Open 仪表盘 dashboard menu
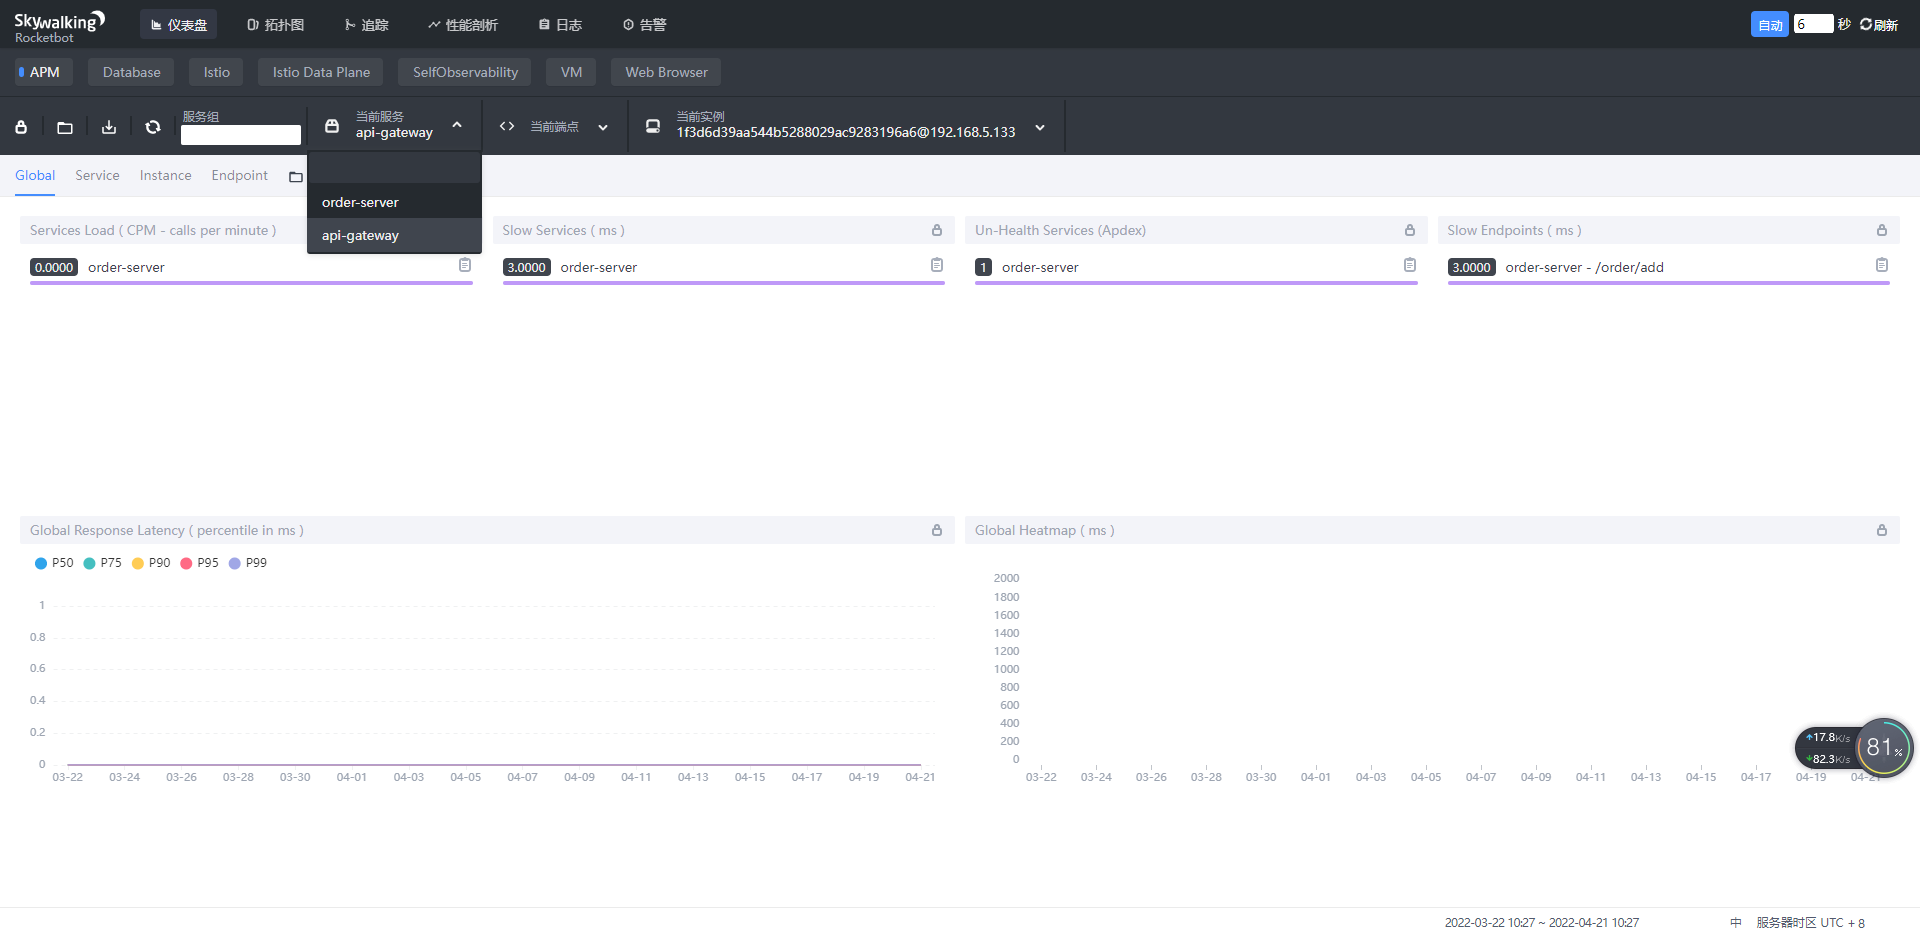This screenshot has height=937, width=1920. 178,25
